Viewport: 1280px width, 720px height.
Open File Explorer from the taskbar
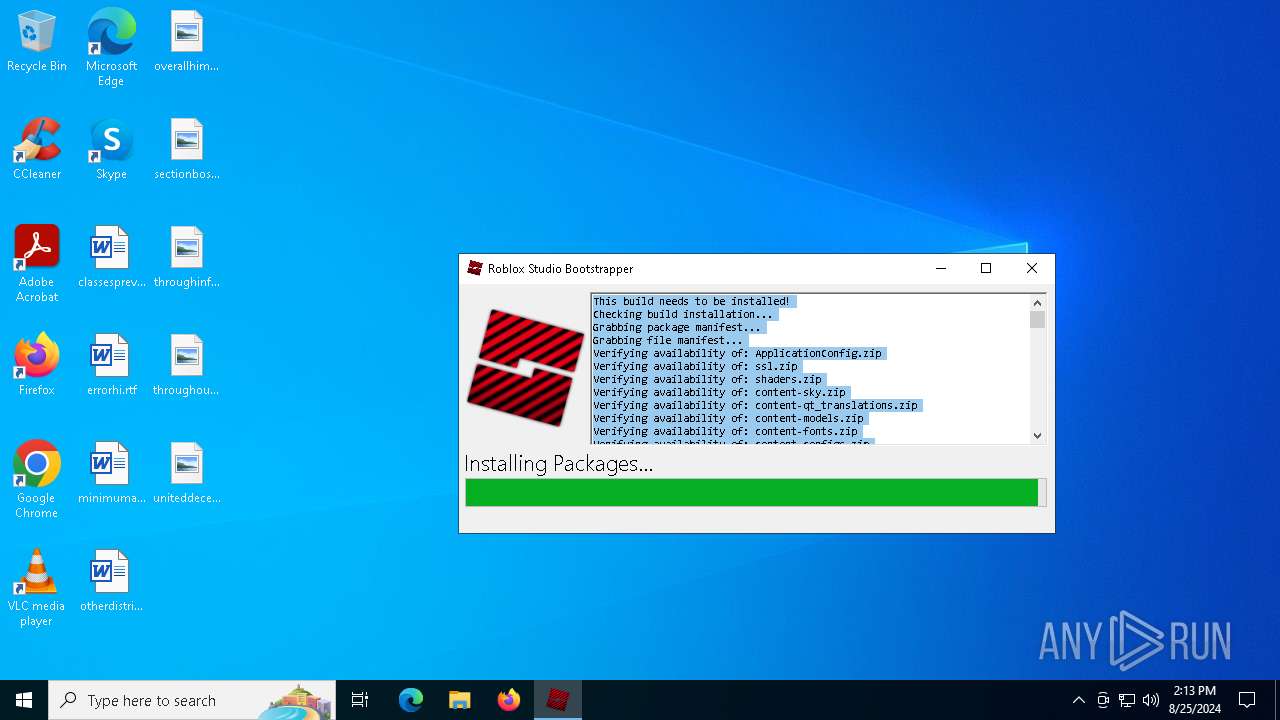click(459, 700)
